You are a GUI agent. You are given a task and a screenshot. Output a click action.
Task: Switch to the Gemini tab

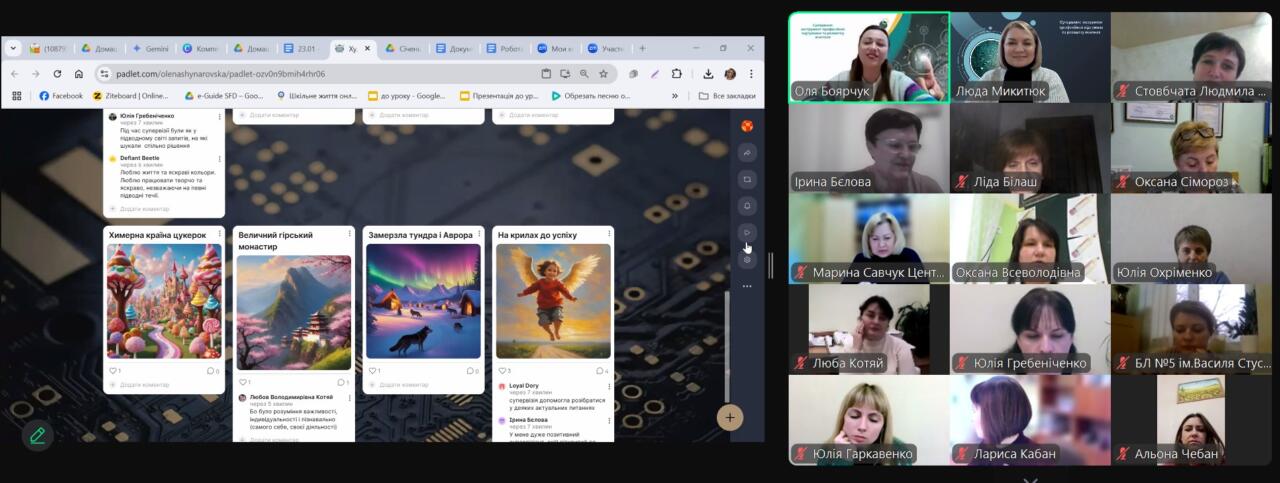pyautogui.click(x=152, y=48)
